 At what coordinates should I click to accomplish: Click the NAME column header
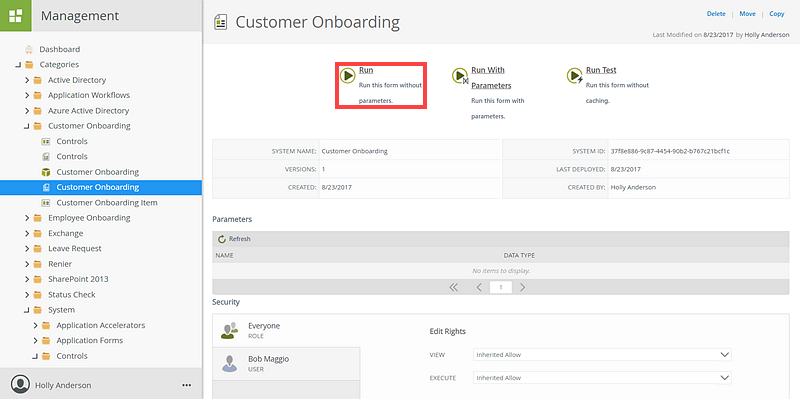pyautogui.click(x=224, y=256)
